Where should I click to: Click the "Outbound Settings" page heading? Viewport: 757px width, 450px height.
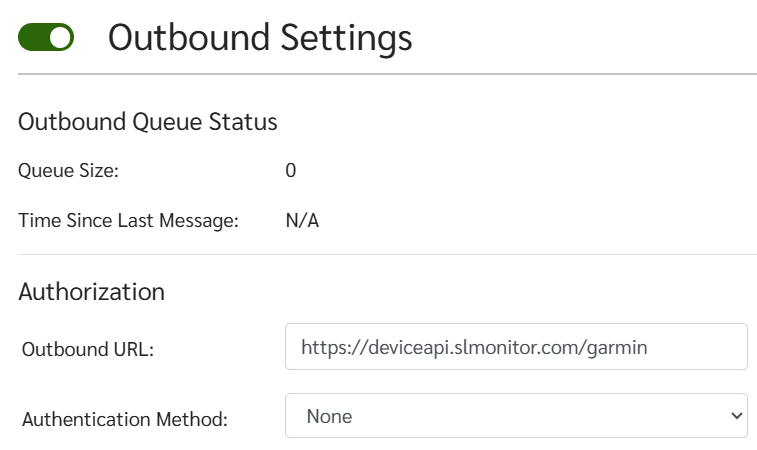click(260, 38)
